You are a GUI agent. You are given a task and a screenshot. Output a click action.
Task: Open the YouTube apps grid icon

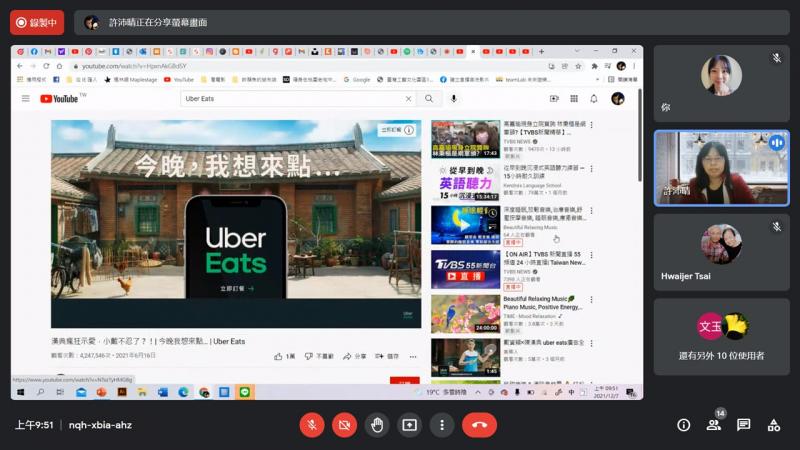(574, 98)
